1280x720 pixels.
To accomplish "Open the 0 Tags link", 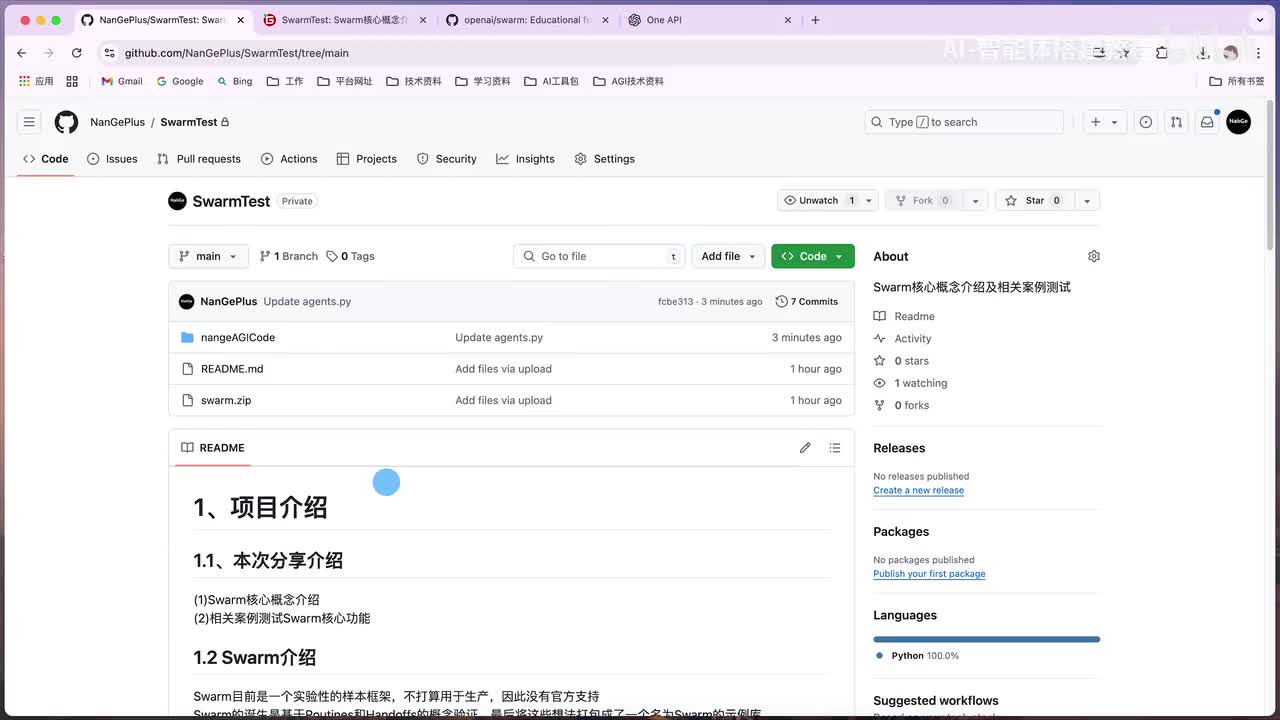I will click(350, 257).
